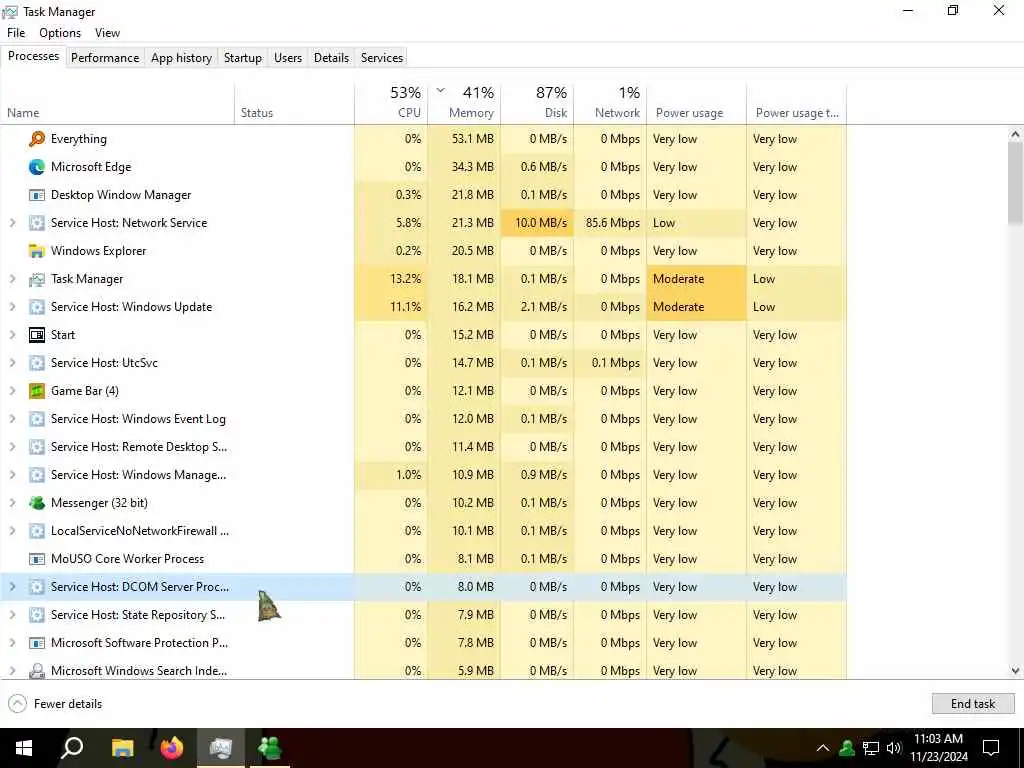The width and height of the screenshot is (1024, 768).
Task: Expand the Game Bar (4) group
Action: pyautogui.click(x=12, y=391)
